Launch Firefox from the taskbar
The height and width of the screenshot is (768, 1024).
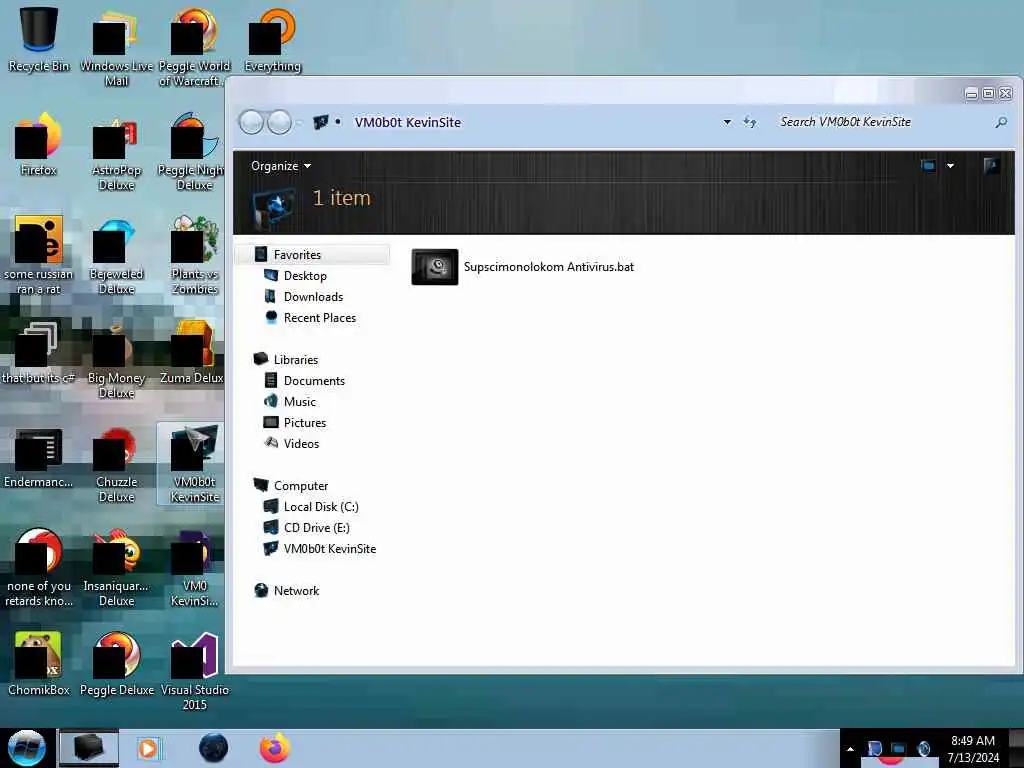[275, 748]
